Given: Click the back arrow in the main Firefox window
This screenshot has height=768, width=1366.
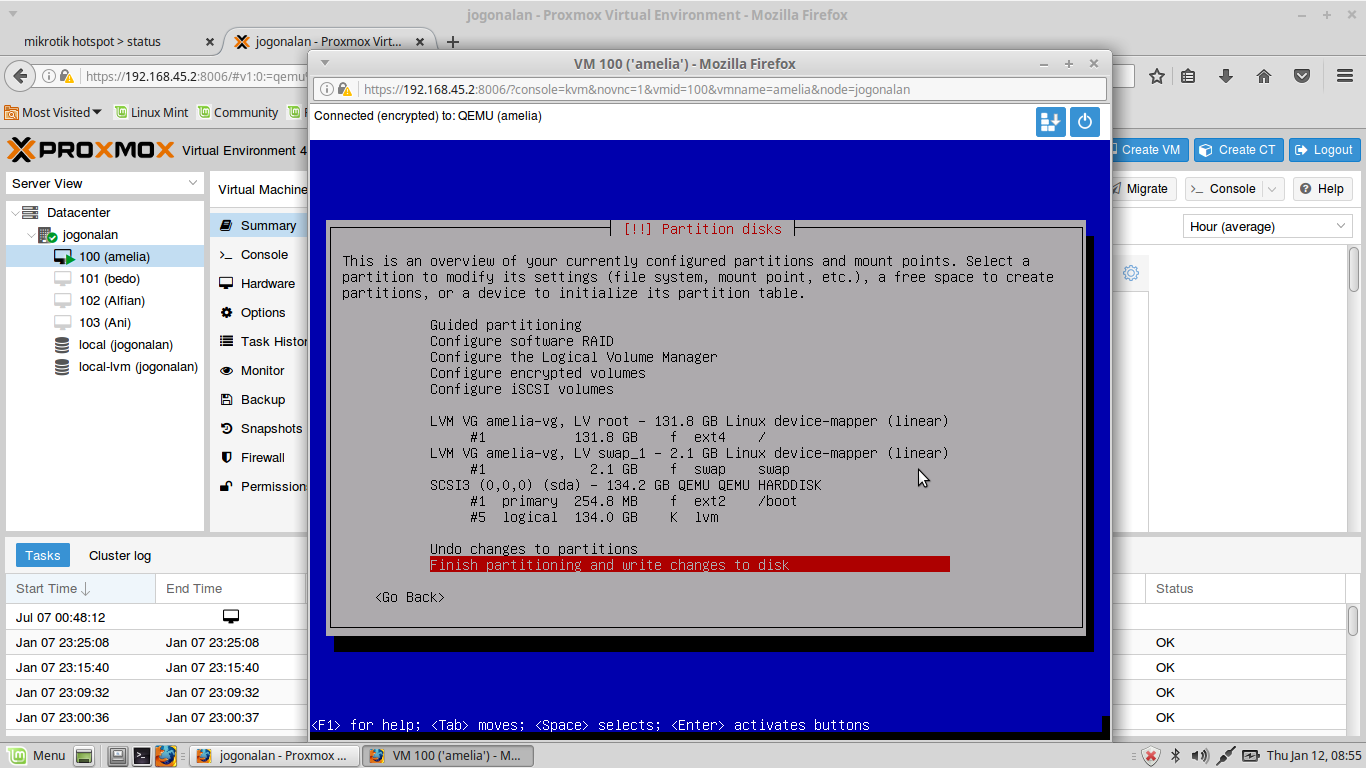Looking at the screenshot, I should [19, 76].
